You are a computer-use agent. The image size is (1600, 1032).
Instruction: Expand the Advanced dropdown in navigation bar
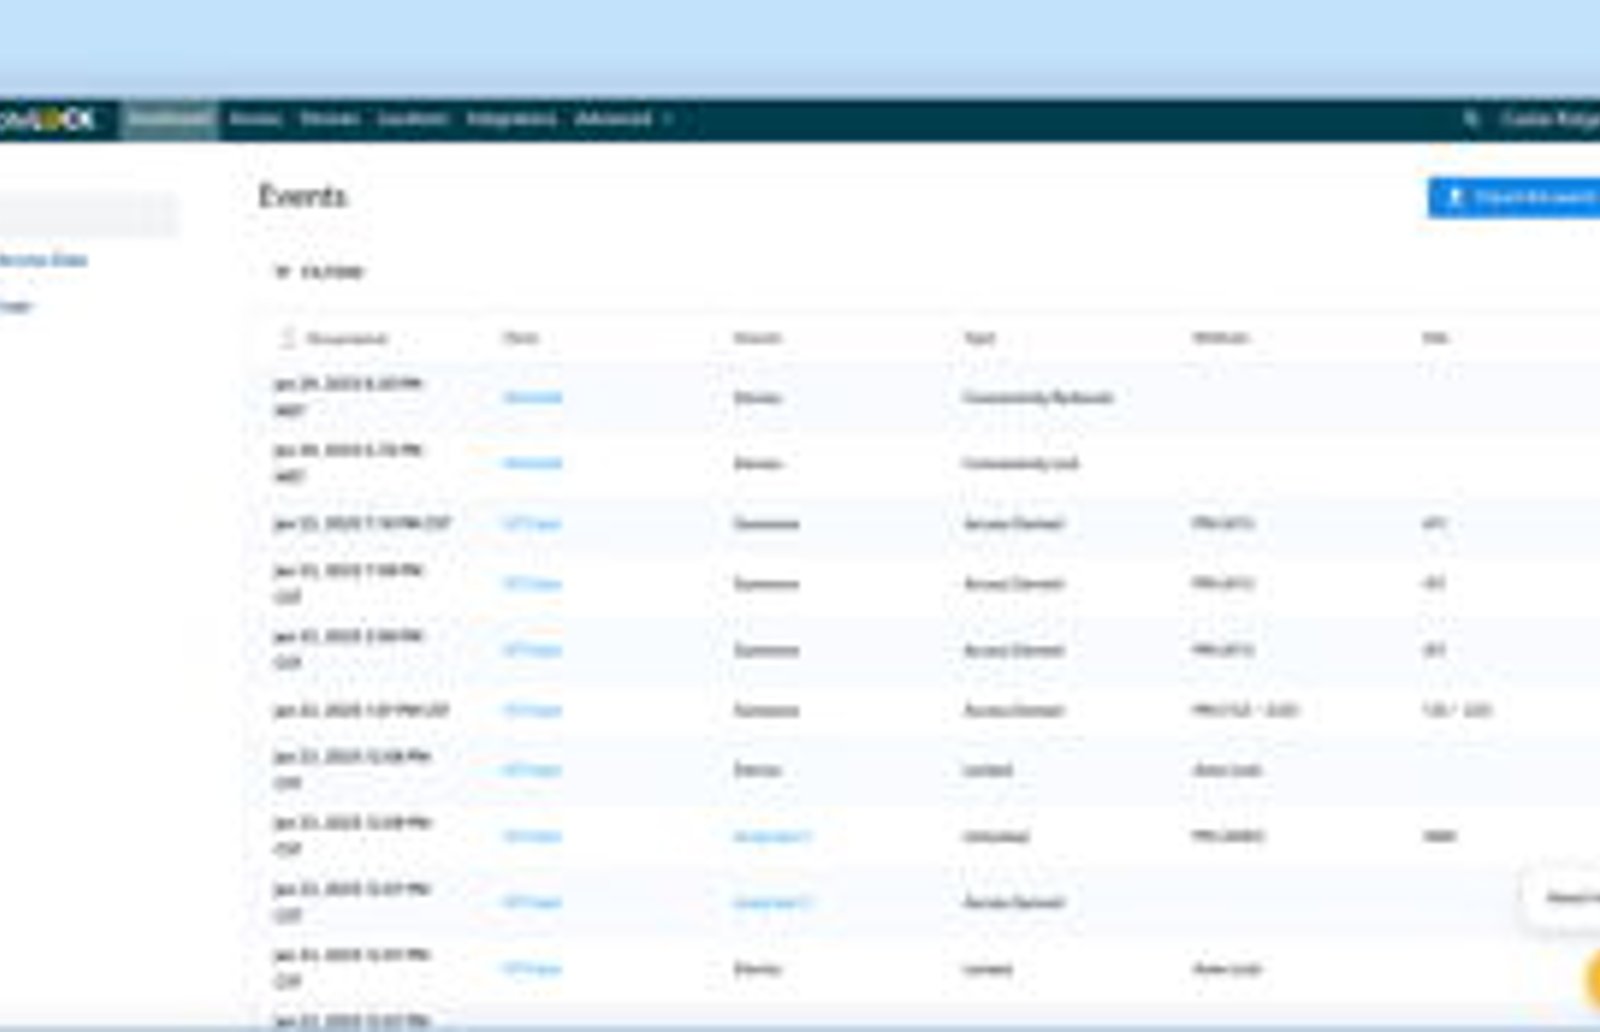[x=623, y=119]
